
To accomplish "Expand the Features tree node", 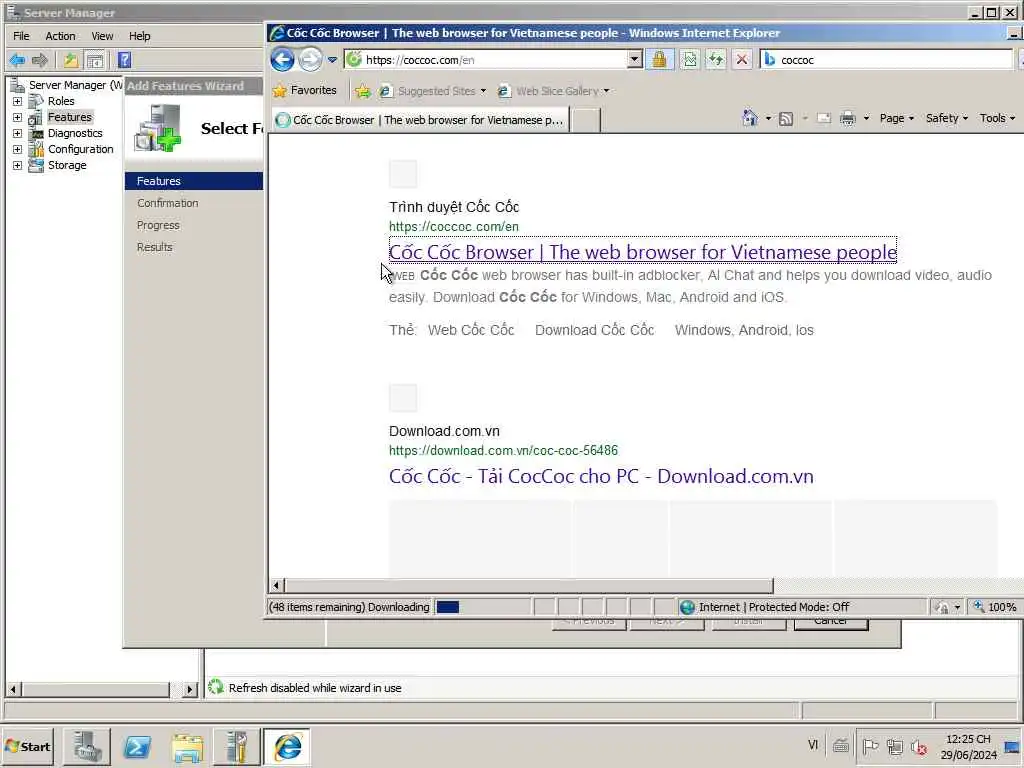I will (x=18, y=118).
